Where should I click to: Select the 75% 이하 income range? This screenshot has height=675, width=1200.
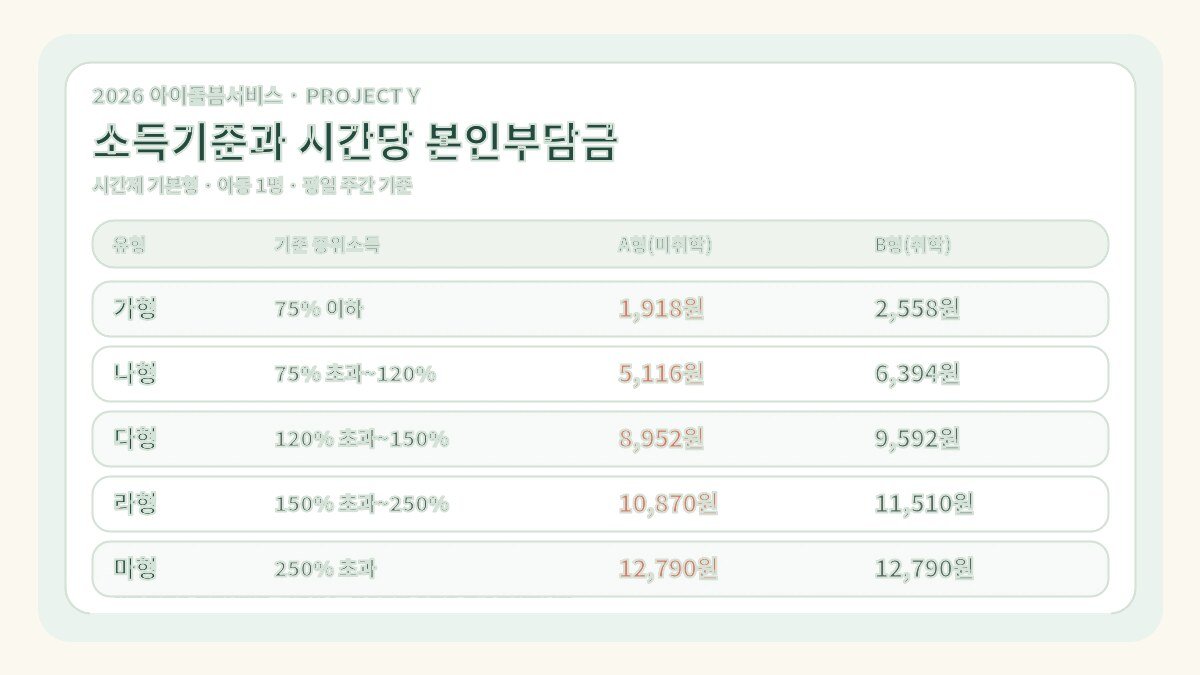[319, 309]
